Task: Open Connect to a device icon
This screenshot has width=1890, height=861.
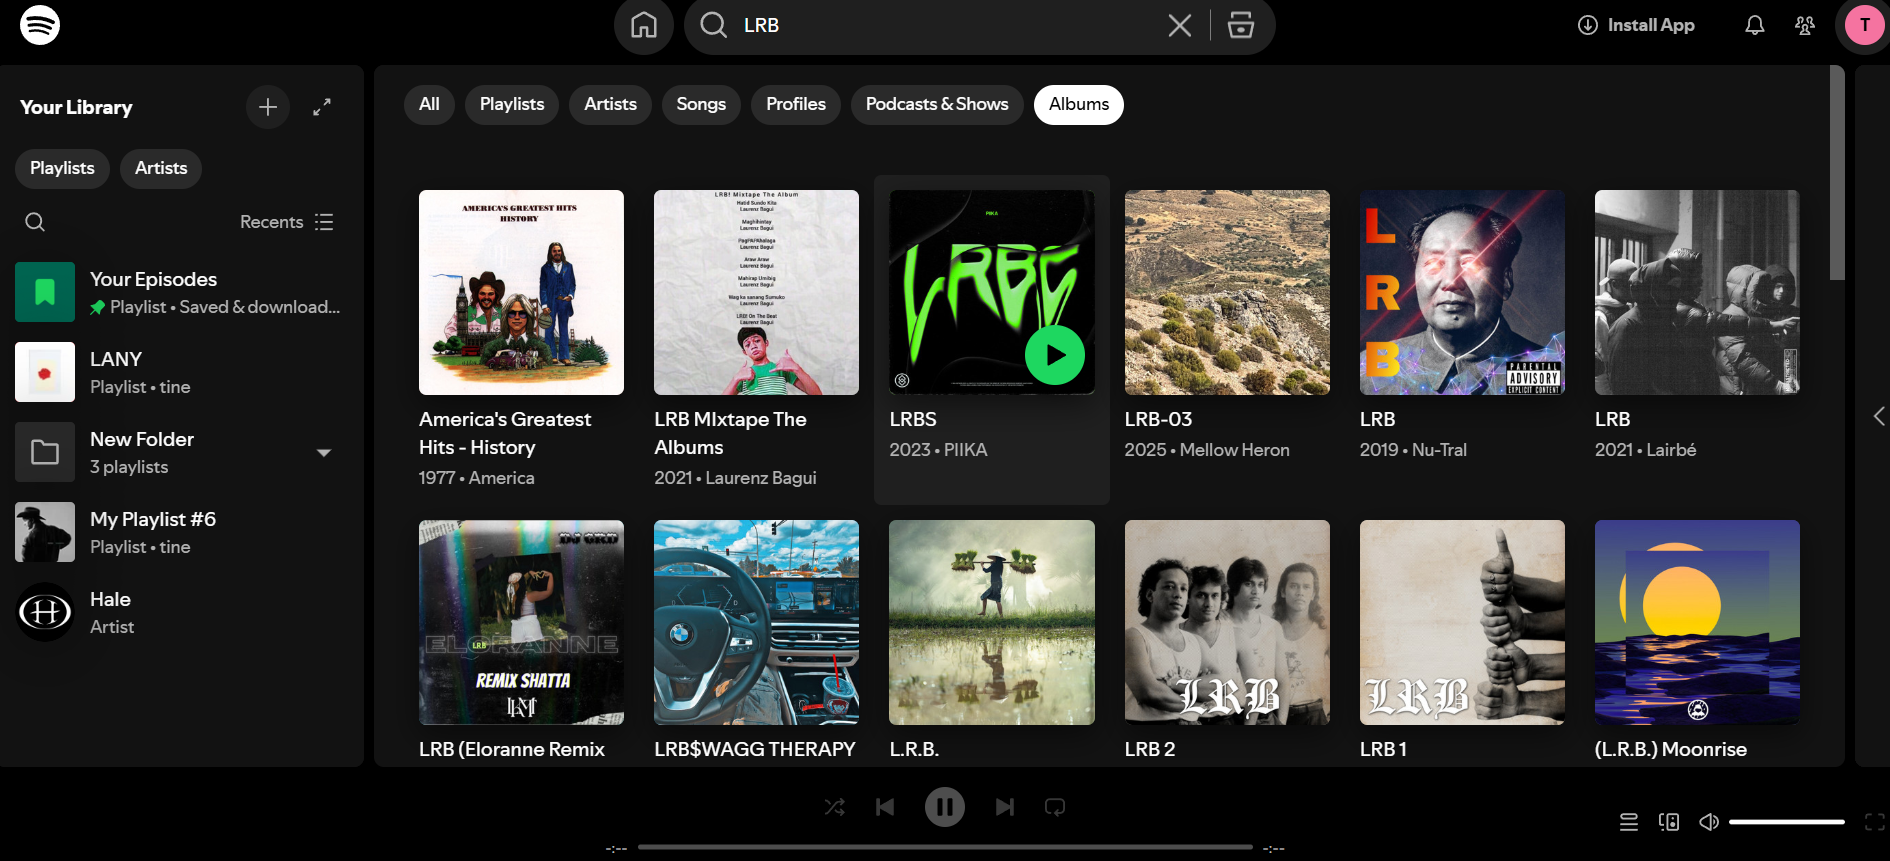Action: (x=1669, y=822)
